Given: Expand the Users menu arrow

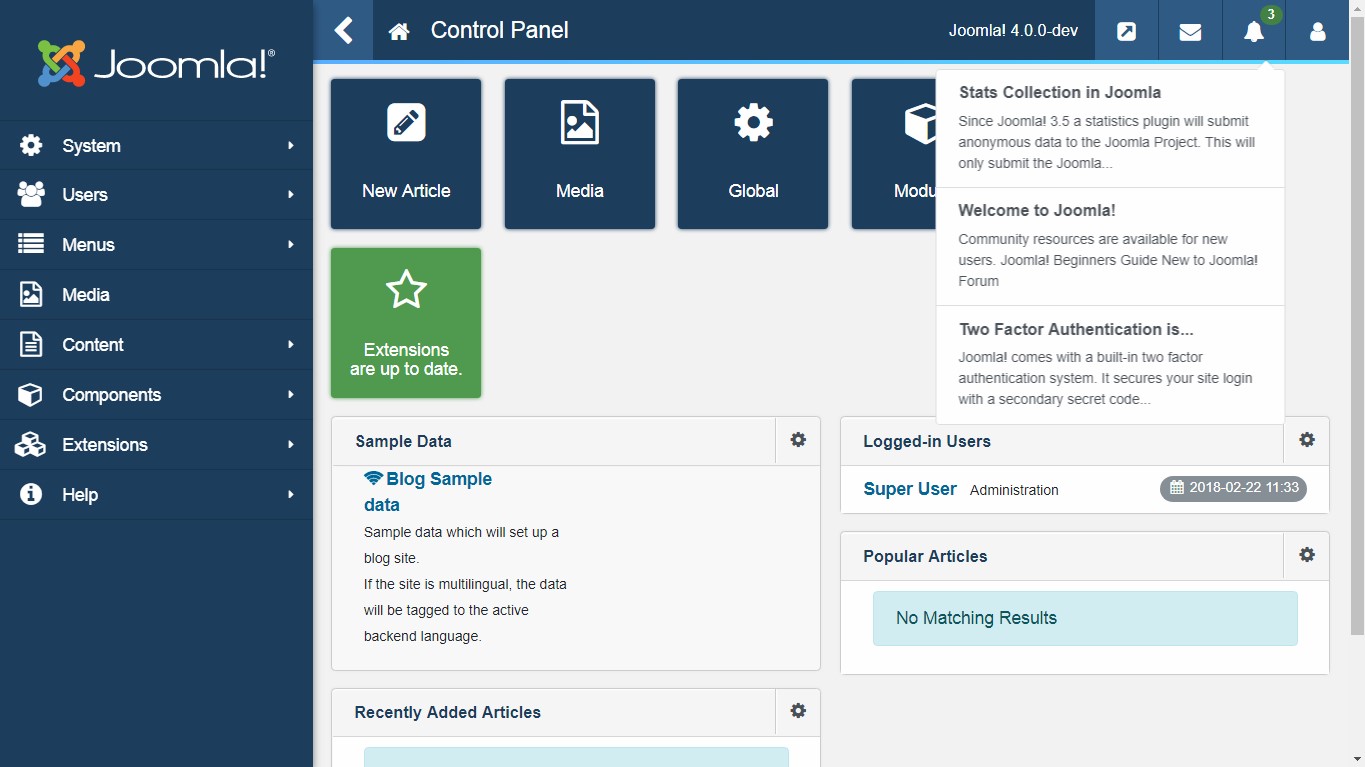Looking at the screenshot, I should tap(291, 194).
